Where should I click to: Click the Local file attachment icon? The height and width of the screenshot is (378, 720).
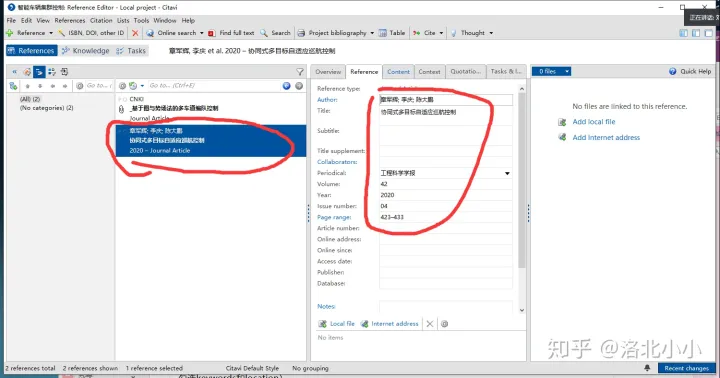322,324
